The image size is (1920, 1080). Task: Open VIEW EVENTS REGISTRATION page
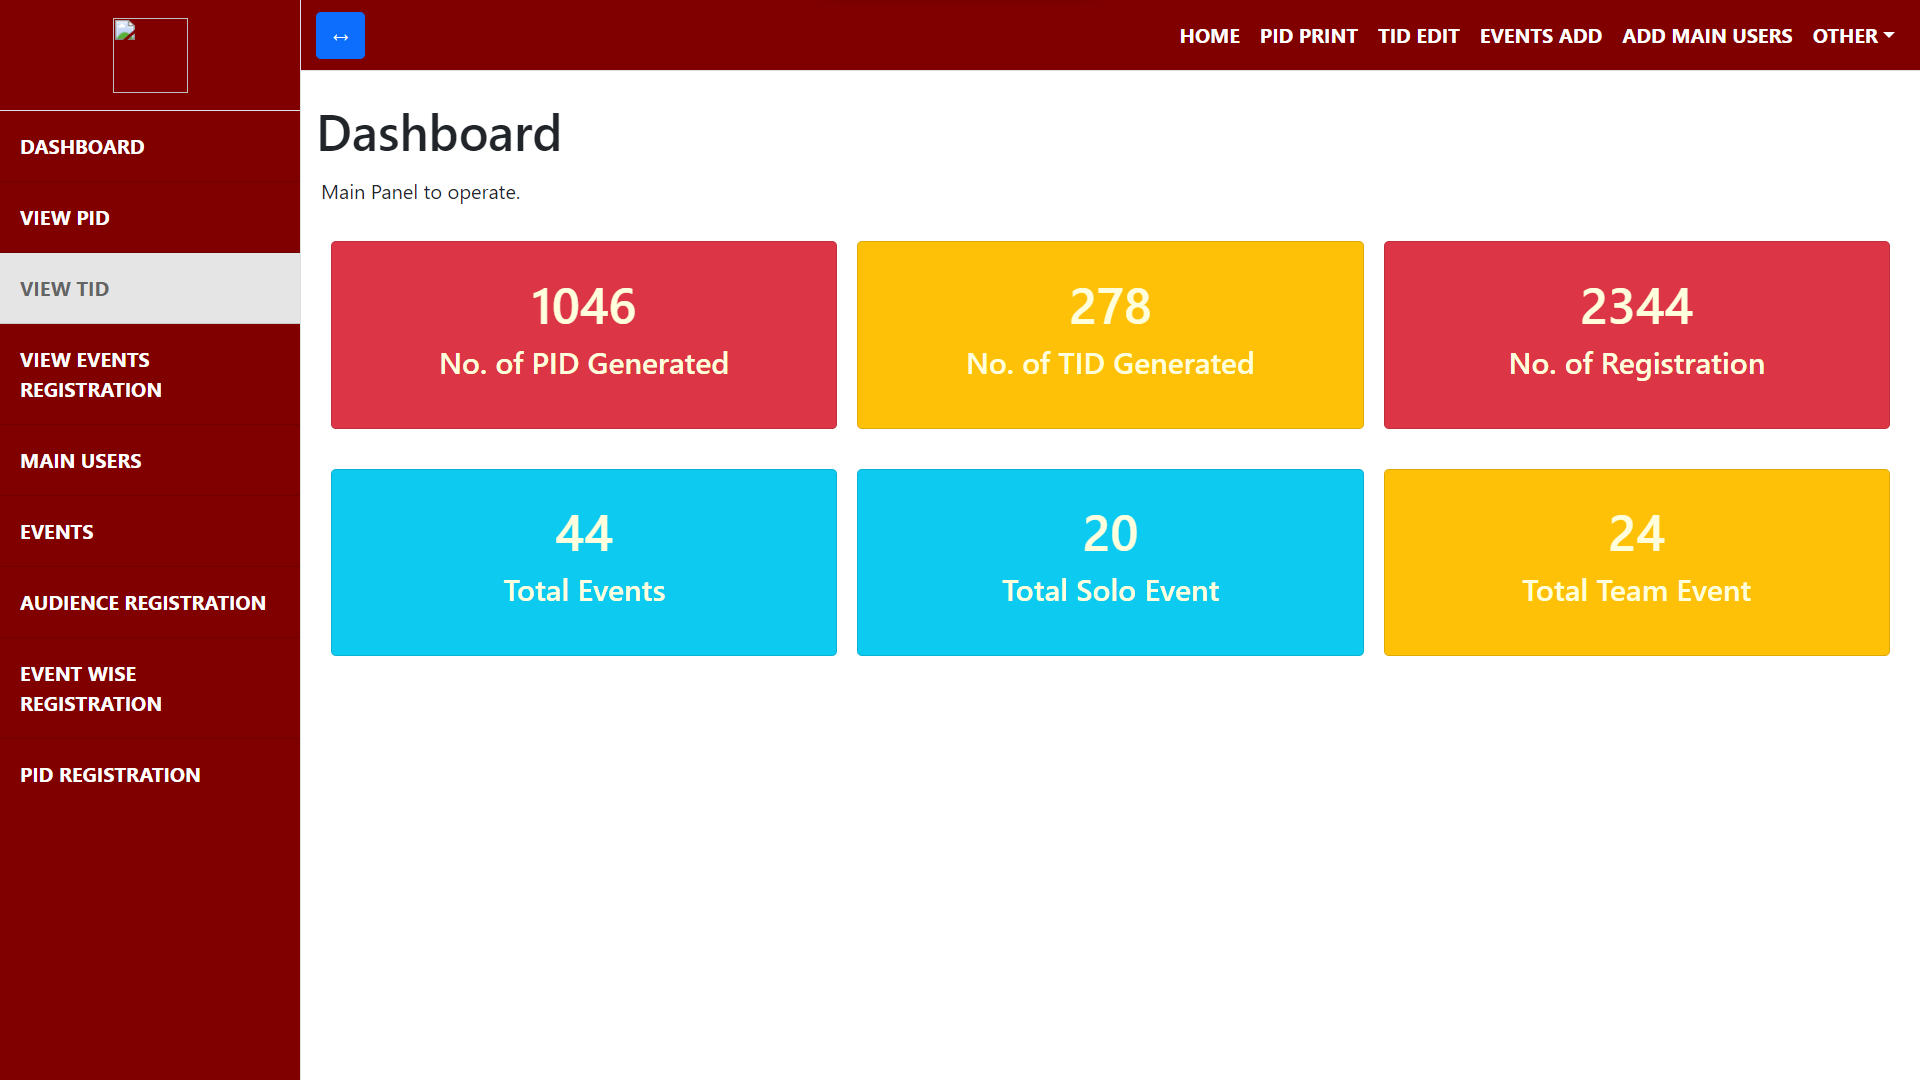90,375
